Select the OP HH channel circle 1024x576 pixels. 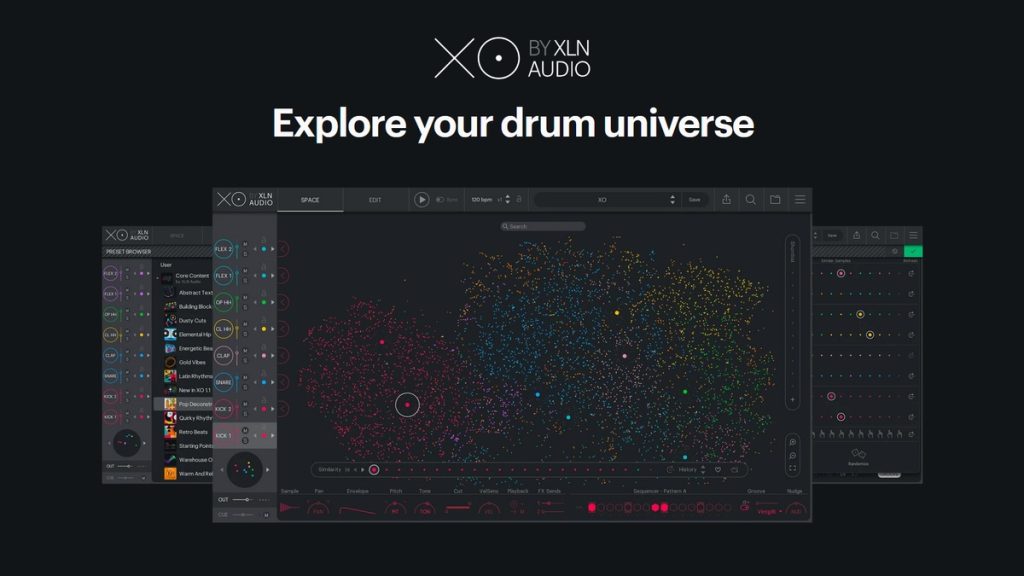tap(223, 302)
